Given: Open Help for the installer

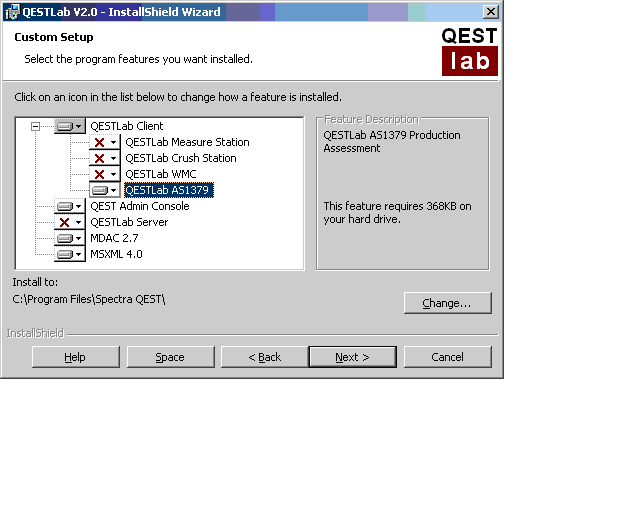Looking at the screenshot, I should pyautogui.click(x=75, y=357).
